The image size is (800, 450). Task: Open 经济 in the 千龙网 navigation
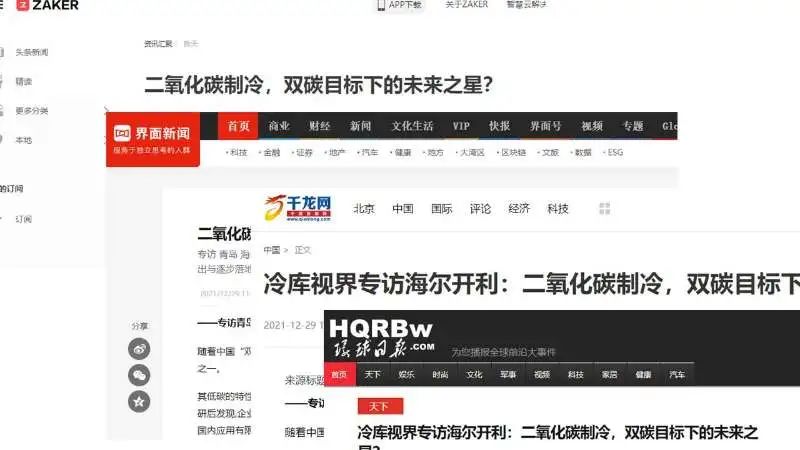[519, 209]
